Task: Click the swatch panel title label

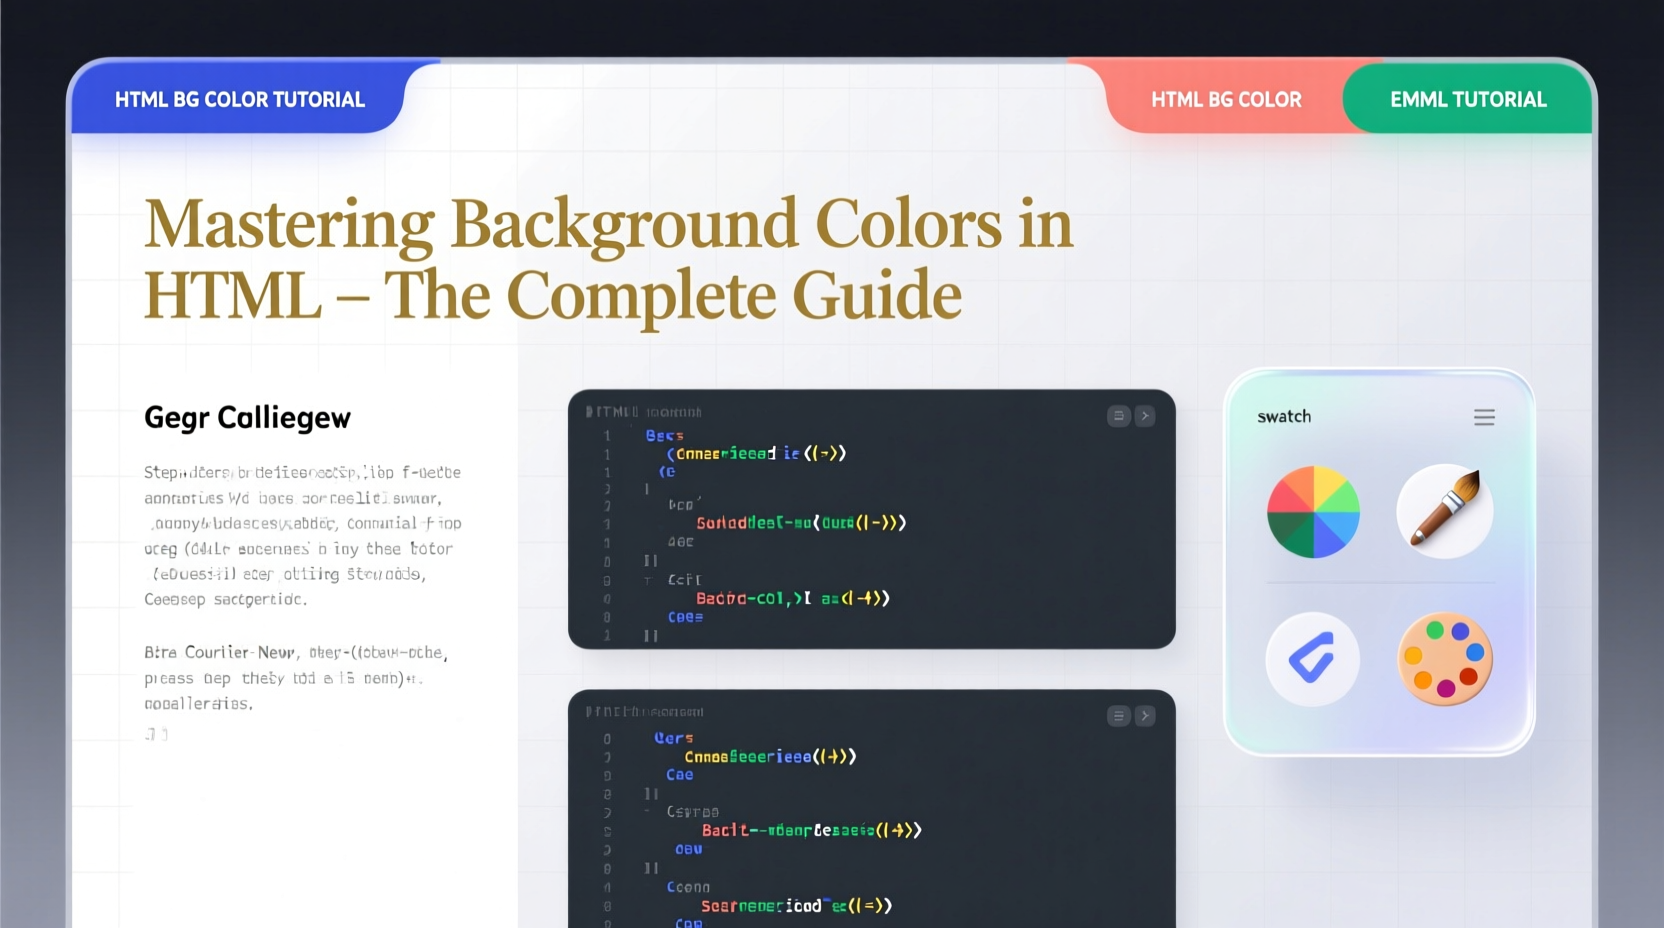Action: click(1283, 416)
